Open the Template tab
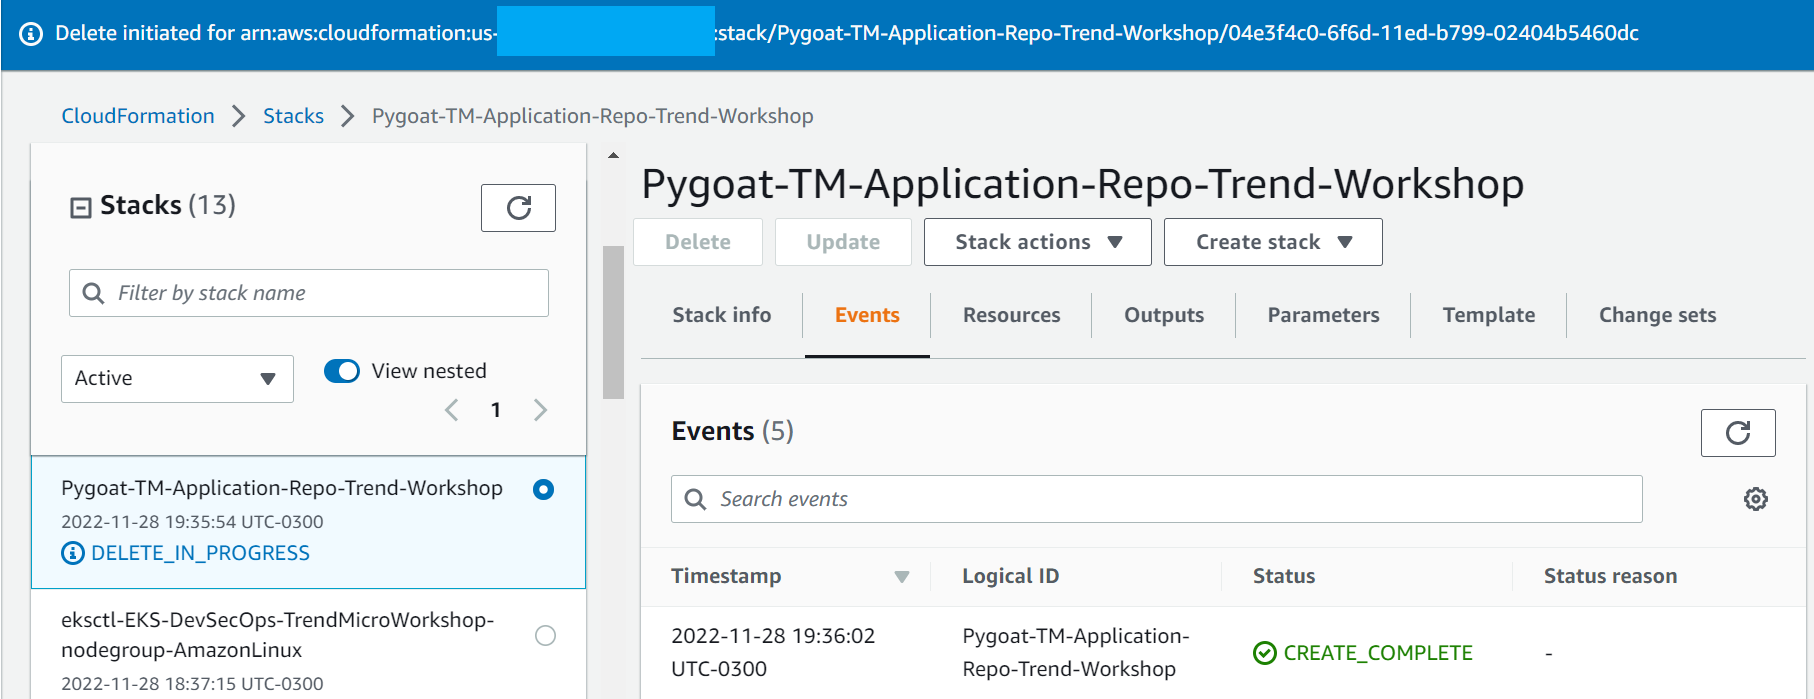The image size is (1814, 699). click(1488, 315)
